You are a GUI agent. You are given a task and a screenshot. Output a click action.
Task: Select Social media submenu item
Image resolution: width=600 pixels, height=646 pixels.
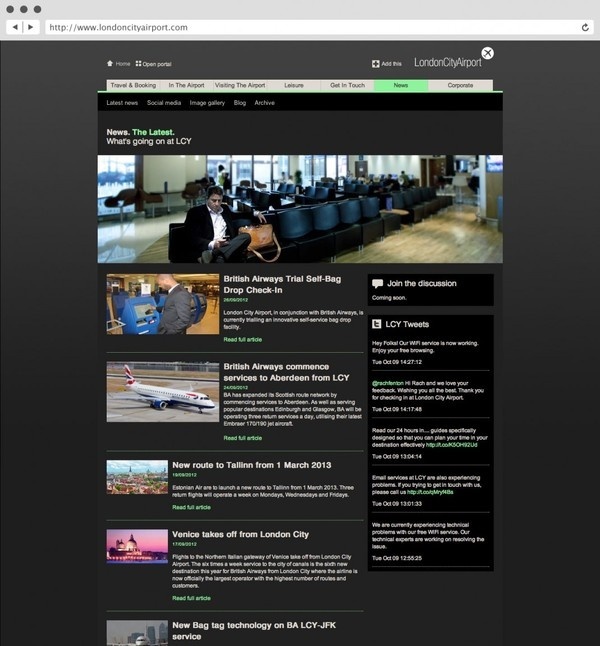[164, 103]
